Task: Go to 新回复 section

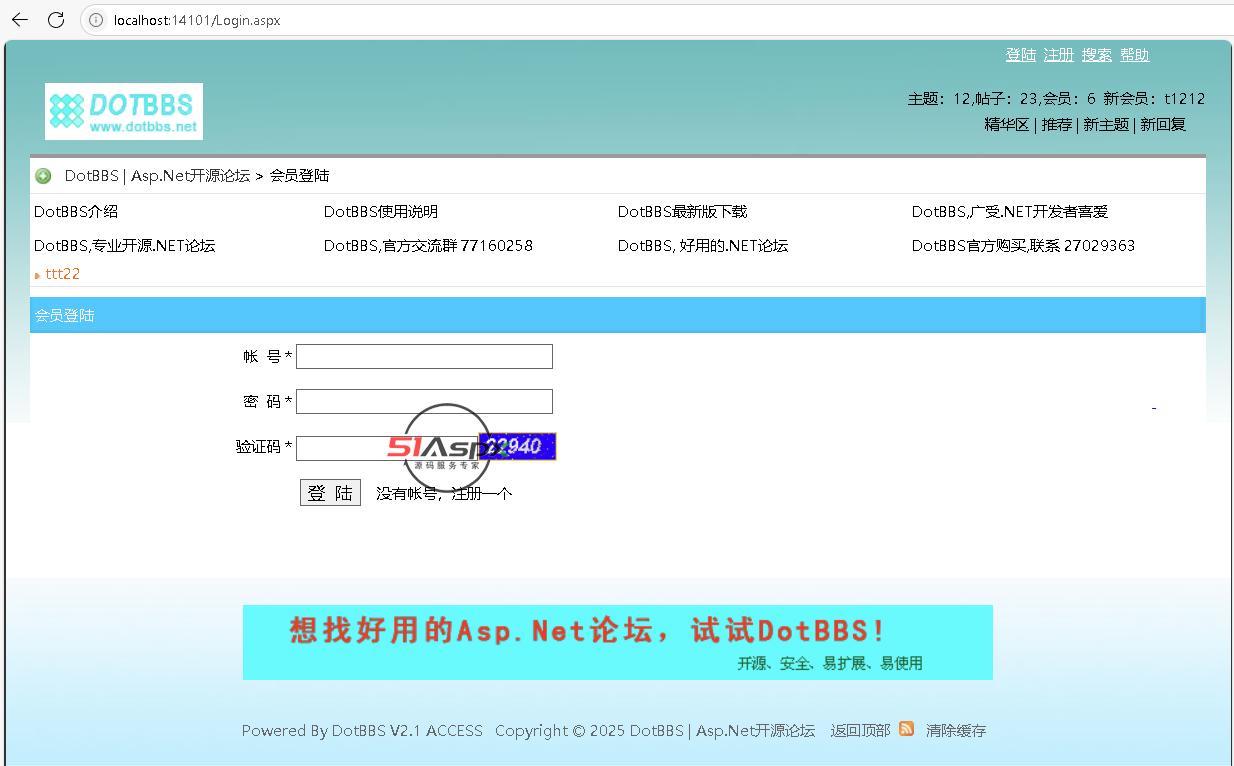Action: pos(1163,125)
